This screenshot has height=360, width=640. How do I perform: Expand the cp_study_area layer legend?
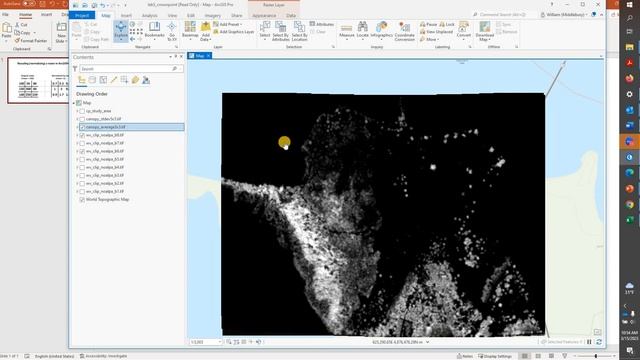77,111
